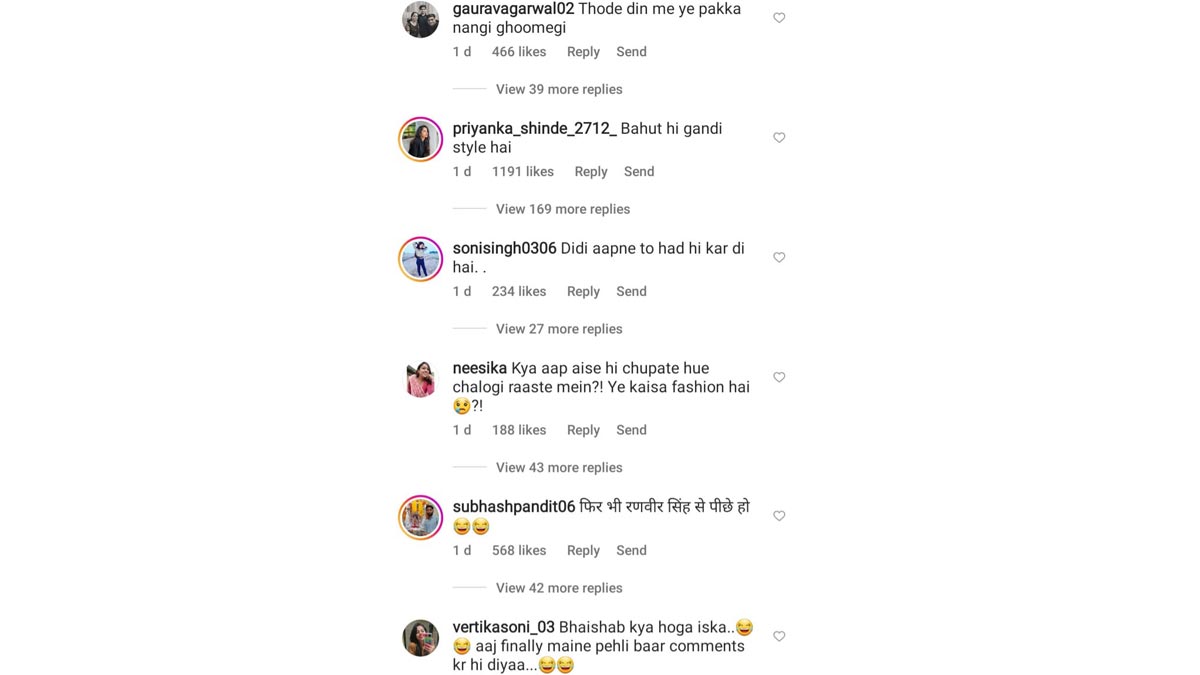Click 234 likes on sonisingh0306's comment
Image resolution: width=1200 pixels, height=675 pixels.
pyautogui.click(x=518, y=291)
